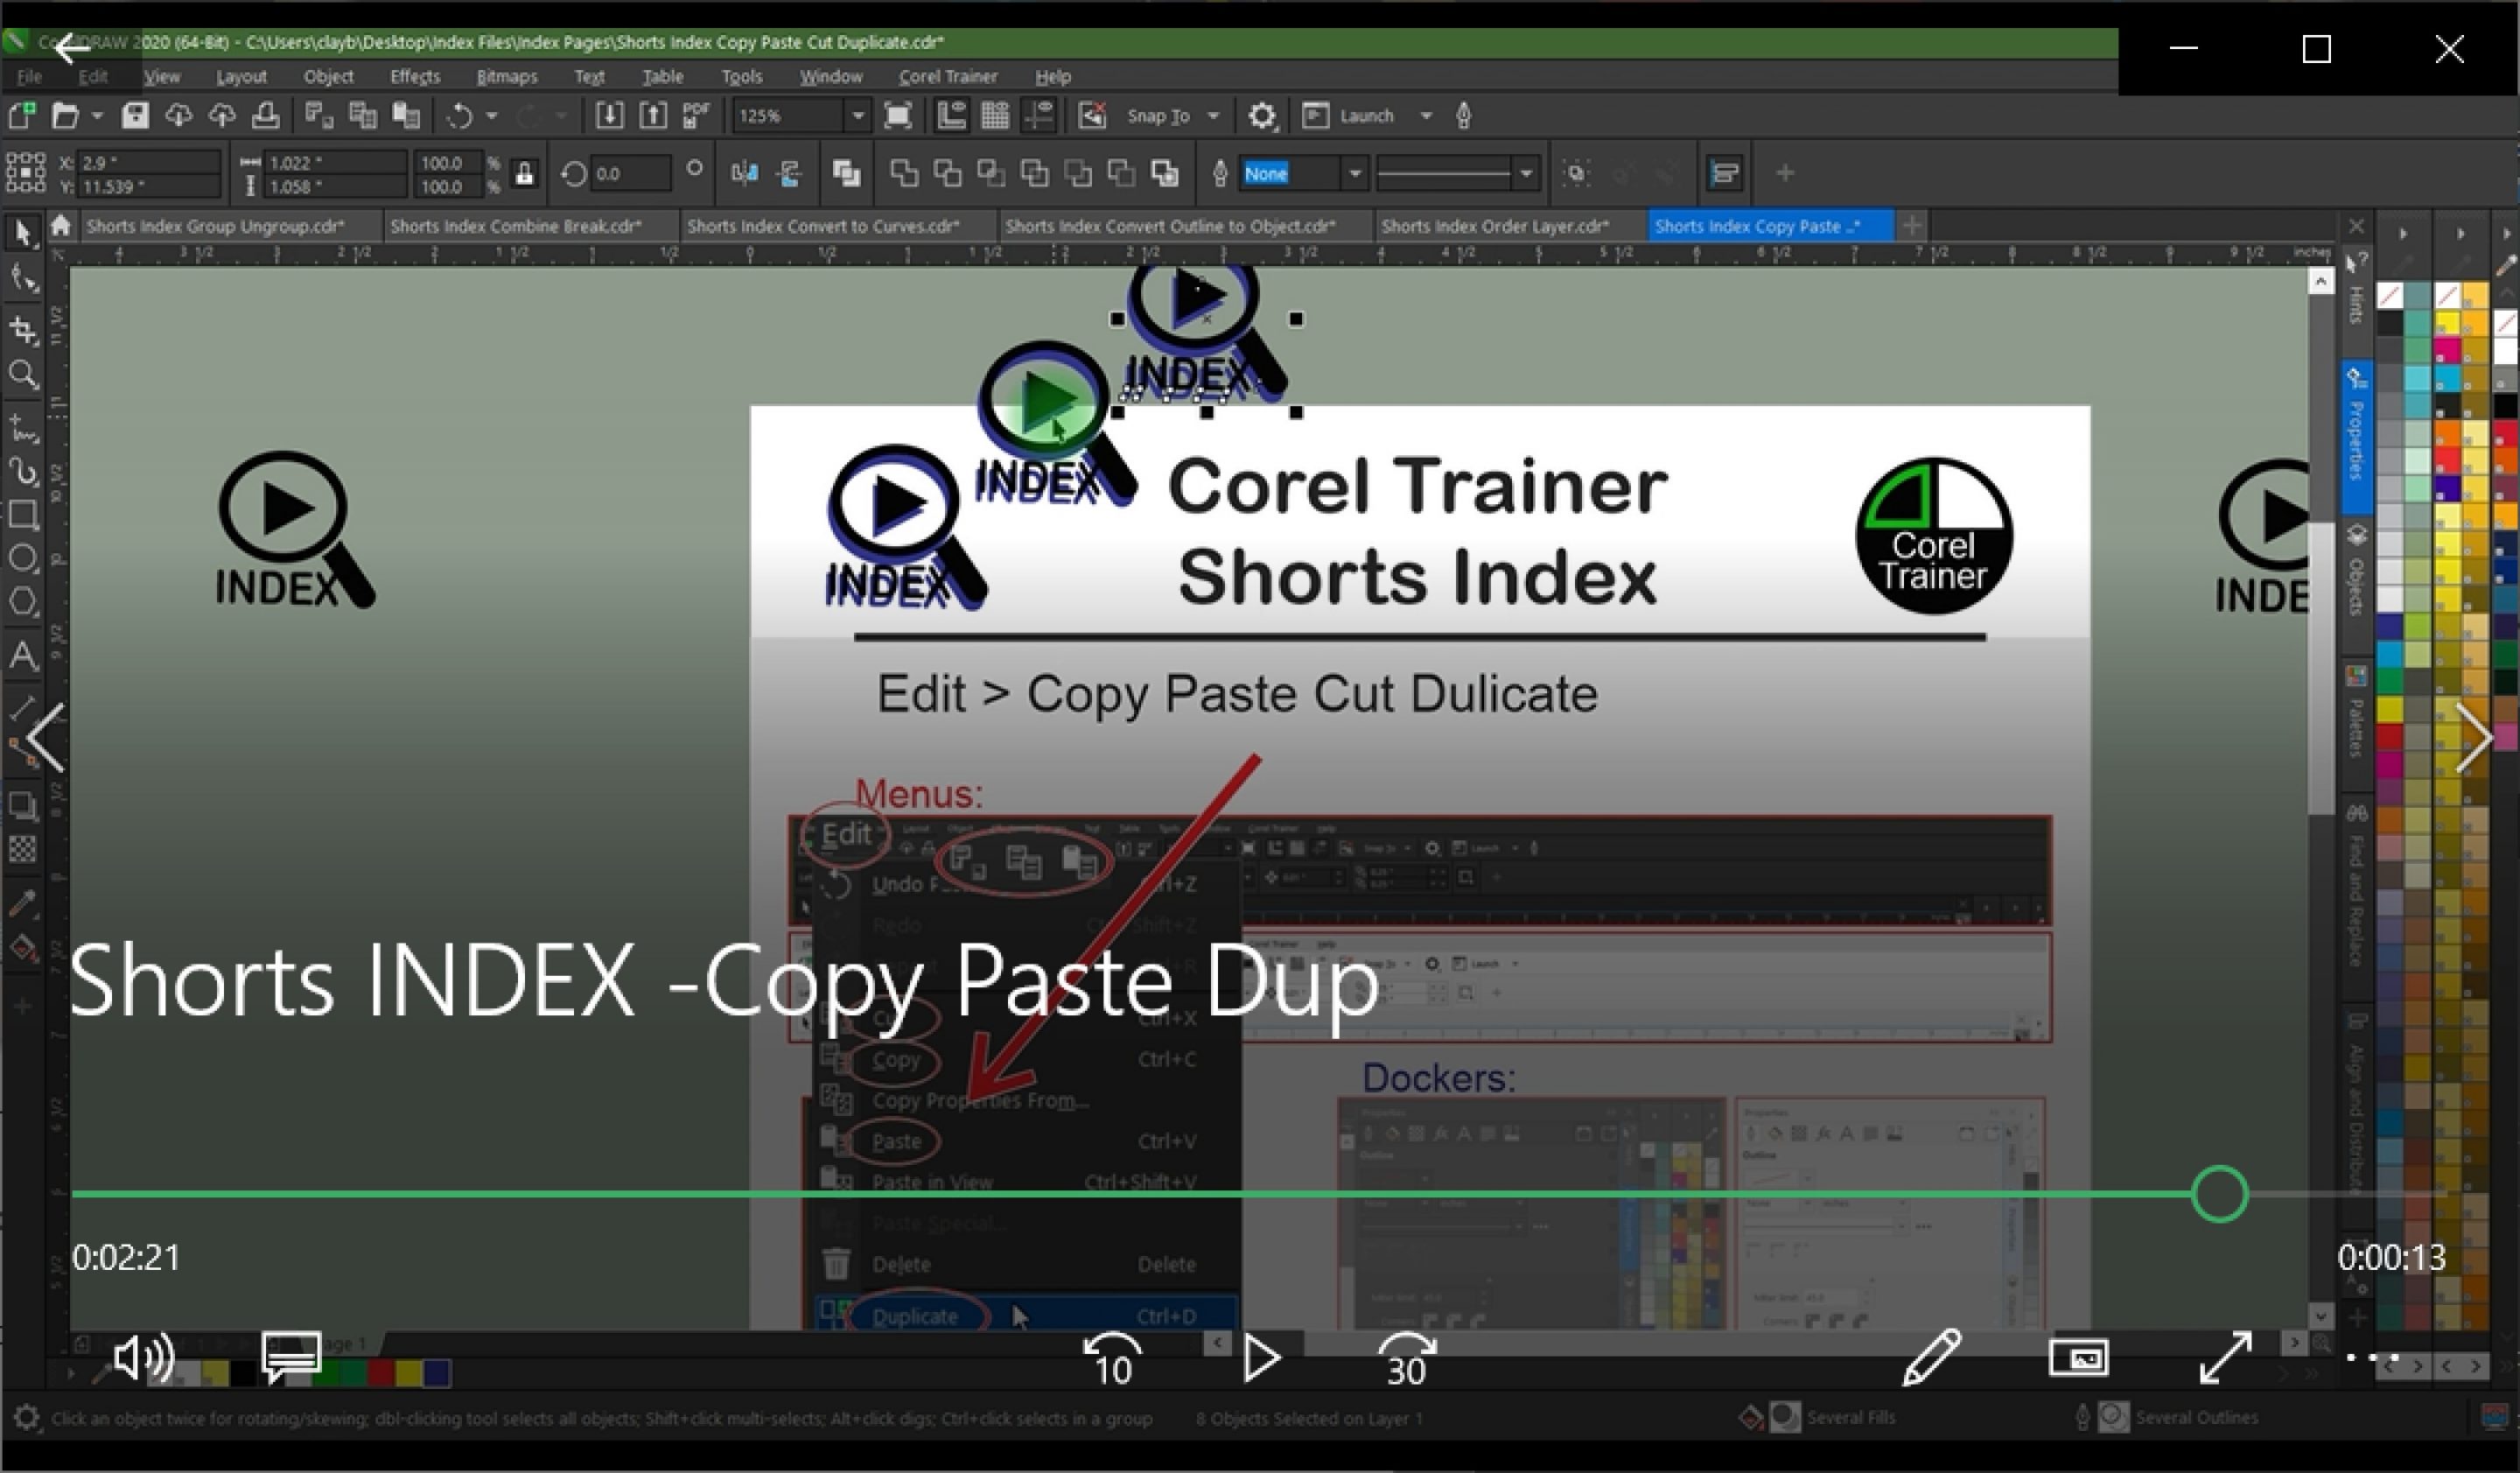Go to the previous video with left chevron
The height and width of the screenshot is (1473, 2520).
(46, 737)
